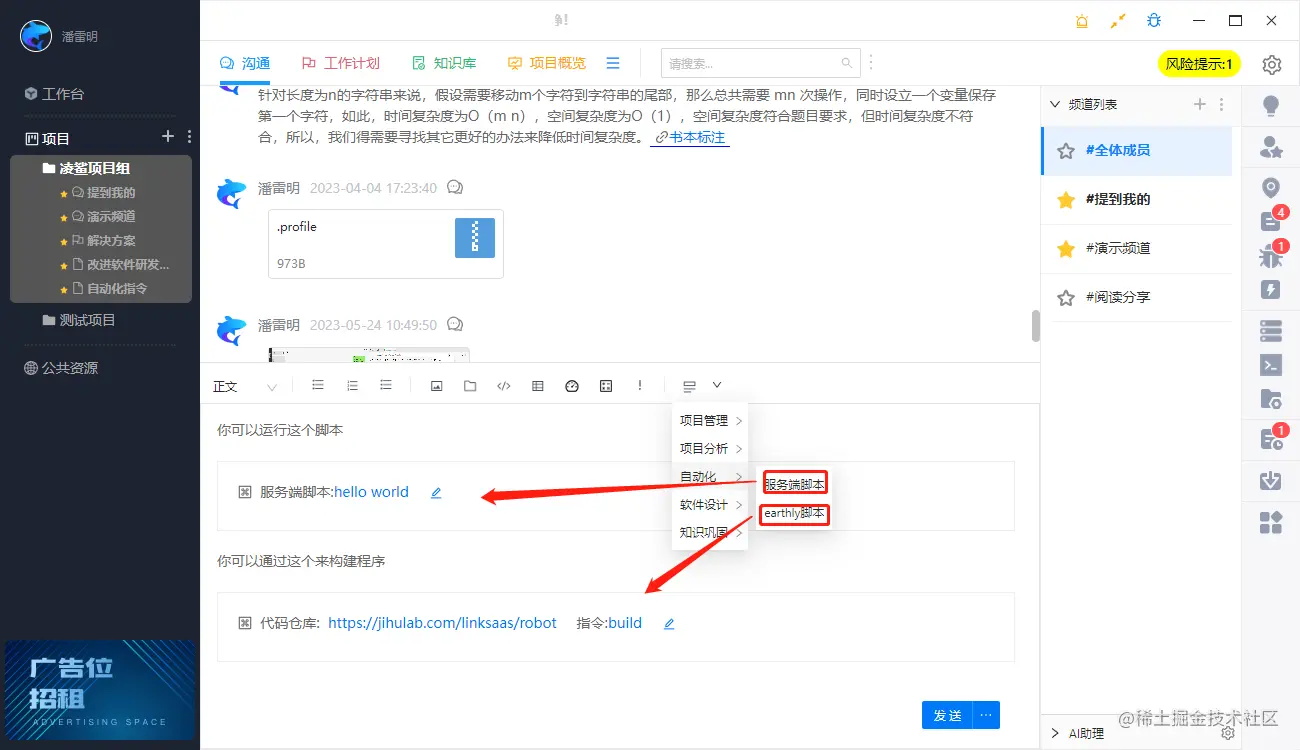1300x750 pixels.
Task: Open the 项目概览 tab
Action: coord(546,63)
